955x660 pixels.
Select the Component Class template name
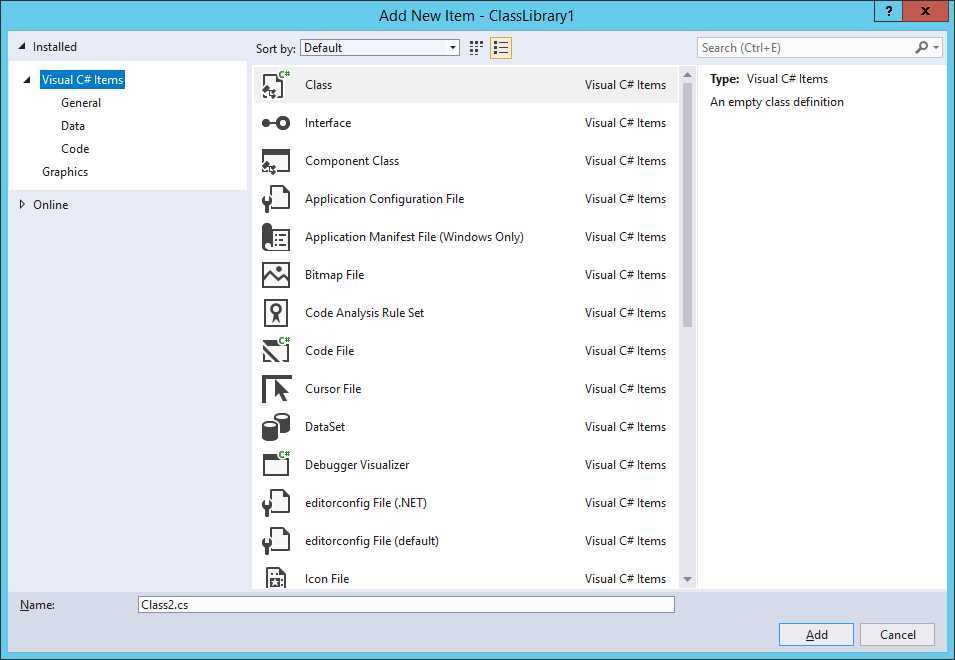coord(352,161)
